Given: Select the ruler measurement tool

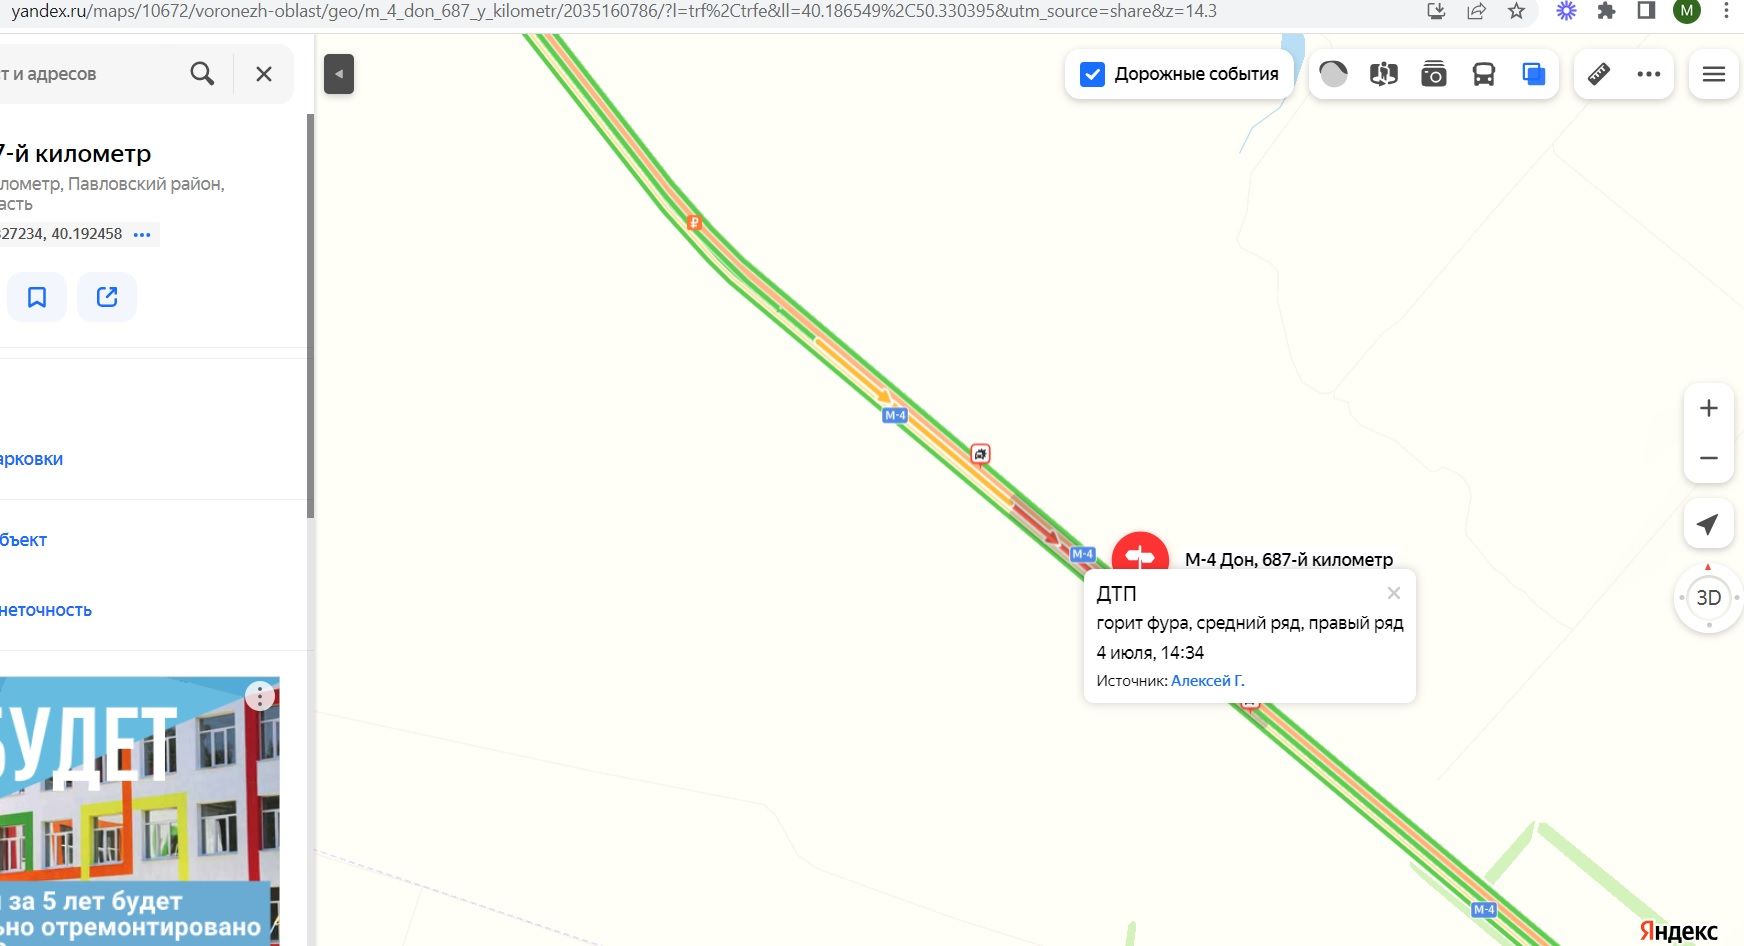Looking at the screenshot, I should [1599, 74].
